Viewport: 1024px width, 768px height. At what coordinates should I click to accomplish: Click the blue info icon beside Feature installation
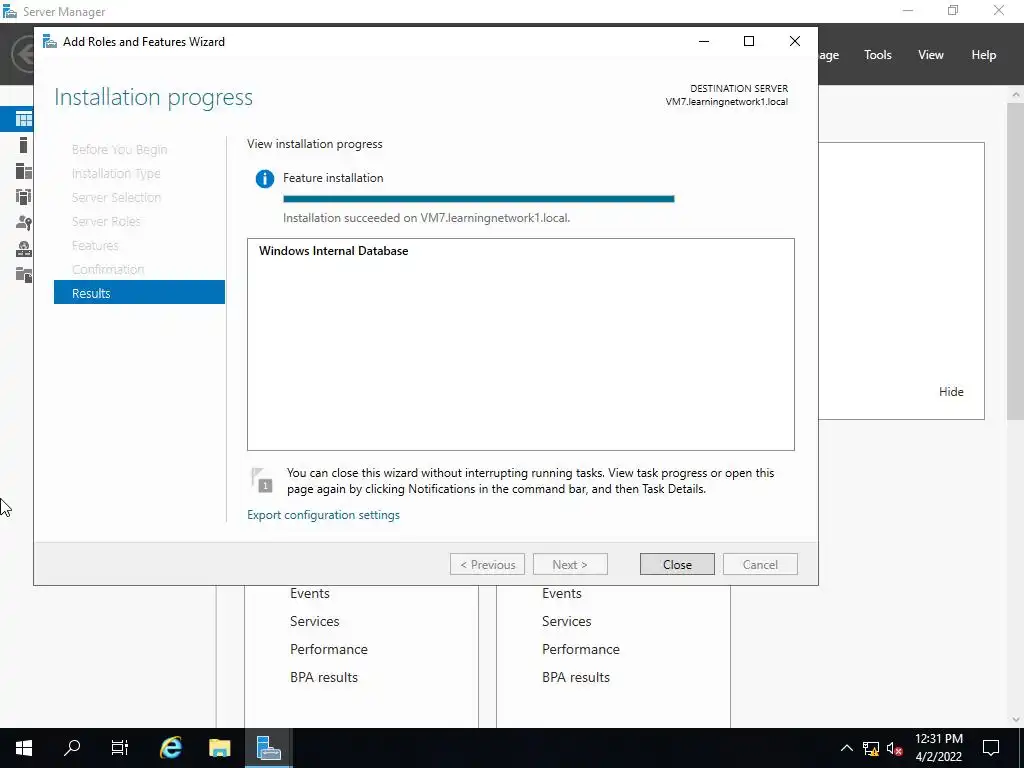coord(264,178)
